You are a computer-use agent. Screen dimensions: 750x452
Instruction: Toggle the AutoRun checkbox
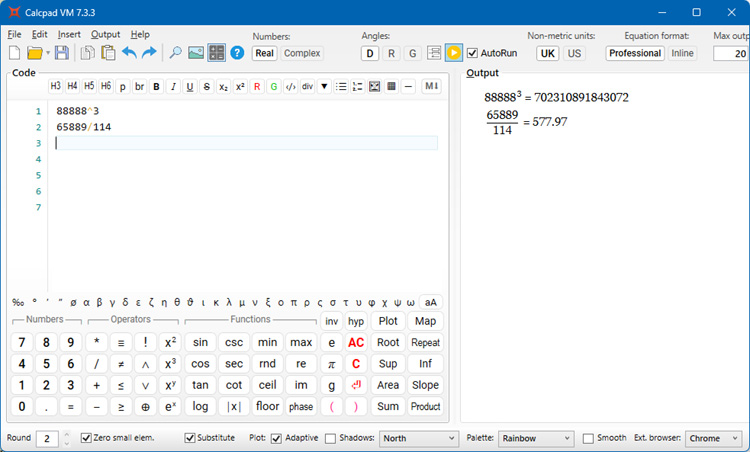coord(472,53)
